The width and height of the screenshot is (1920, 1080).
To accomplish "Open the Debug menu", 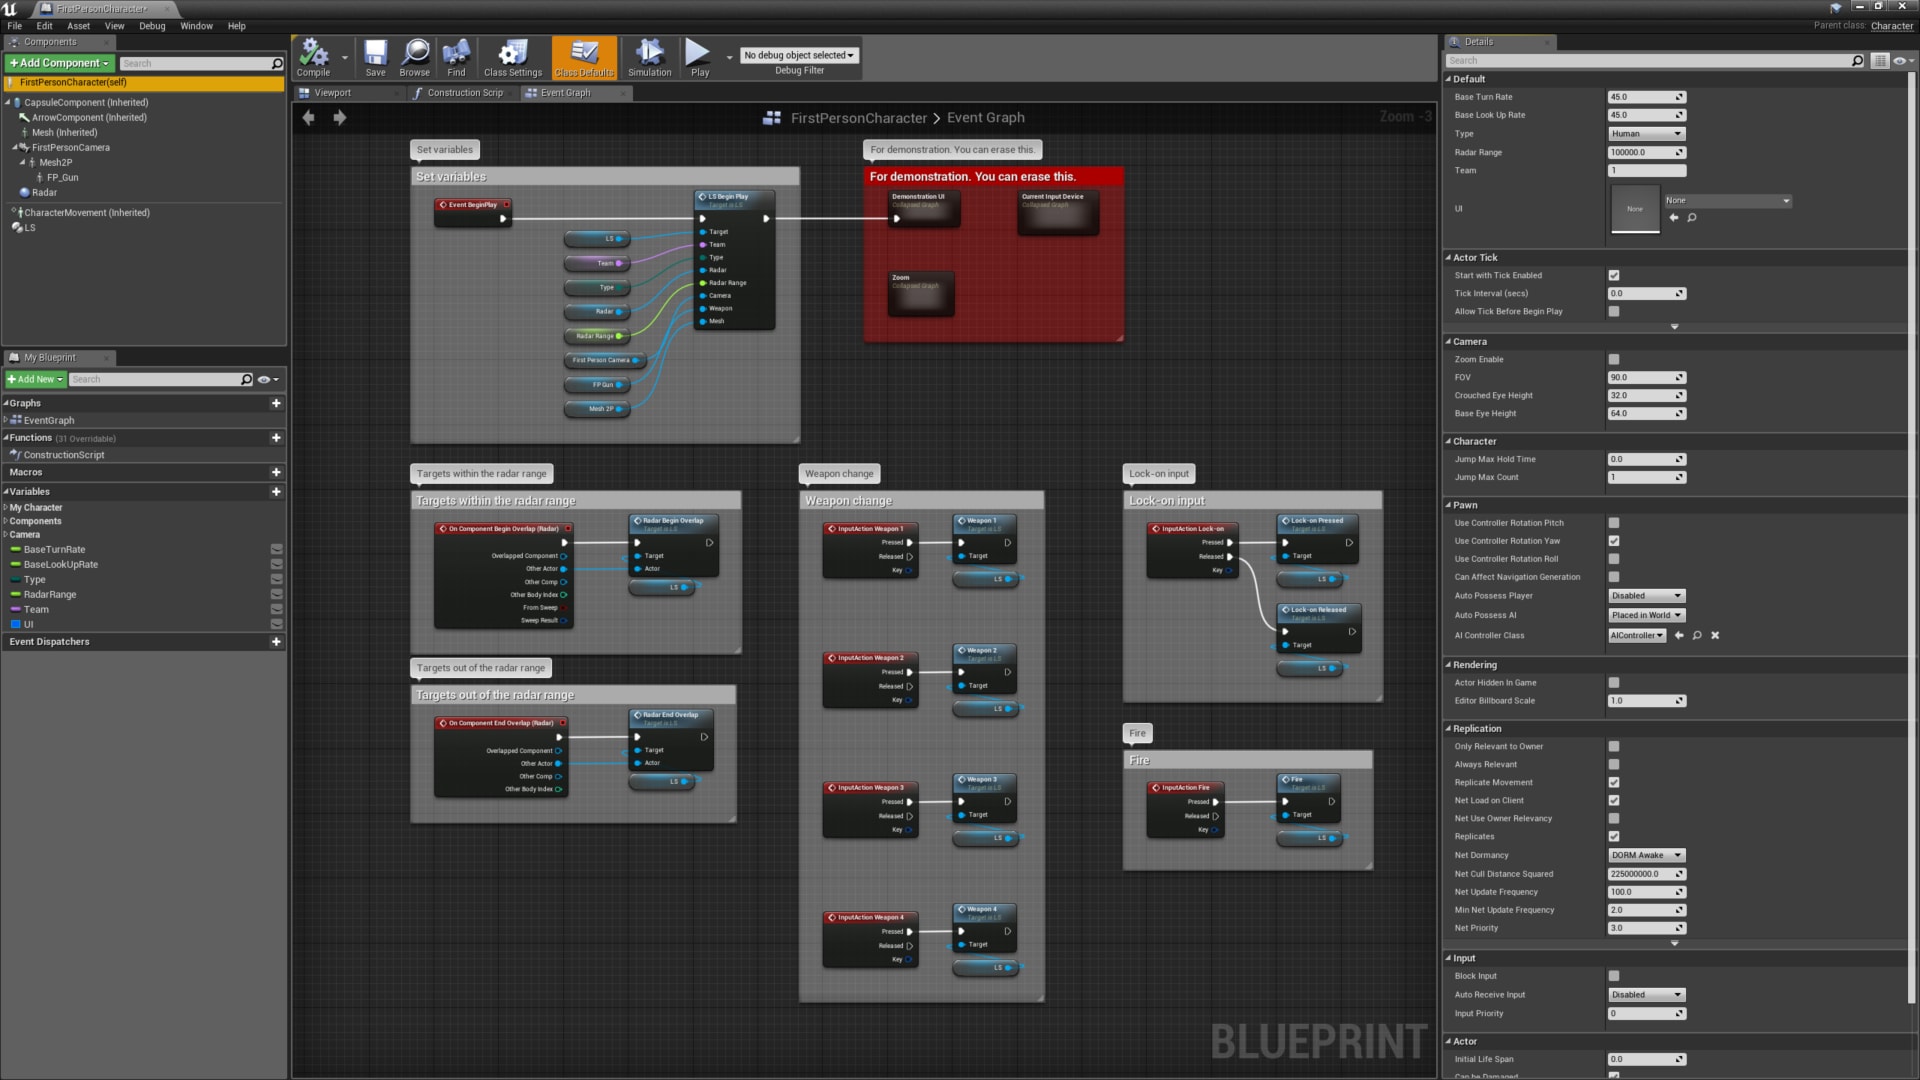I will (x=152, y=26).
